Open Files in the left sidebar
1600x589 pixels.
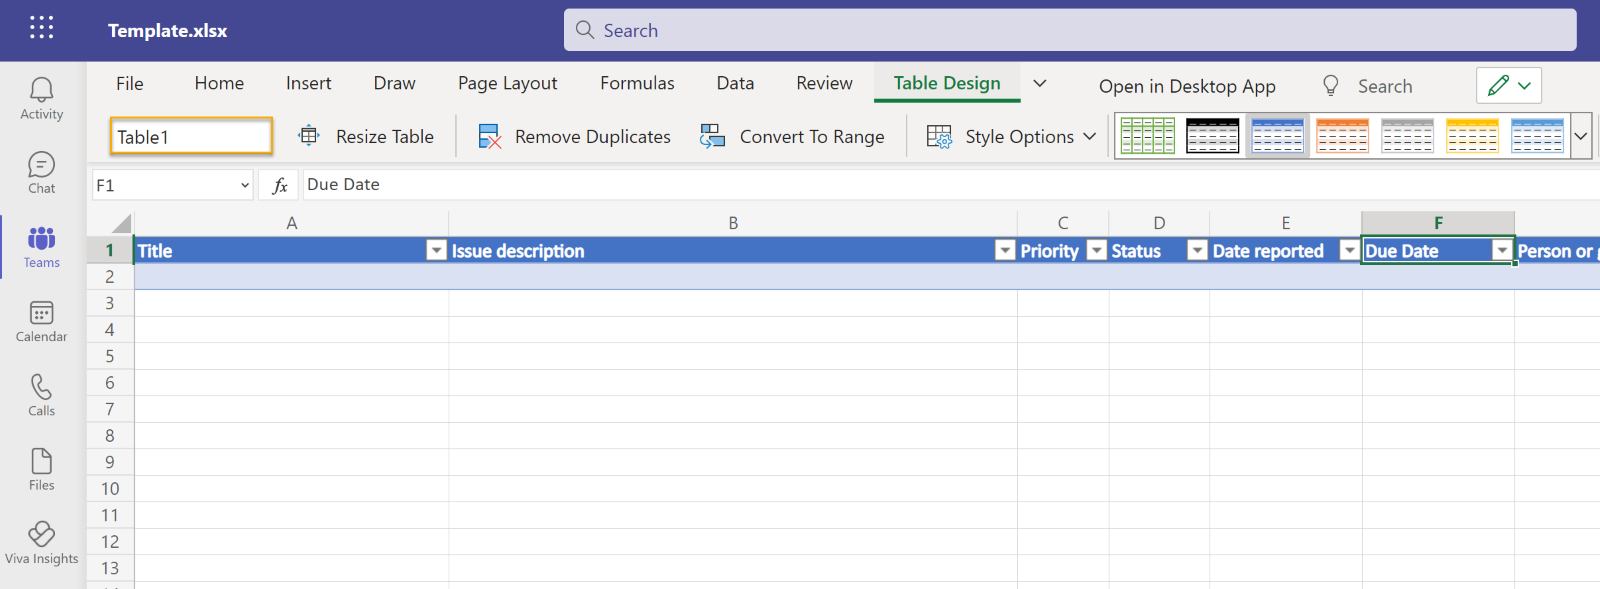tap(41, 470)
